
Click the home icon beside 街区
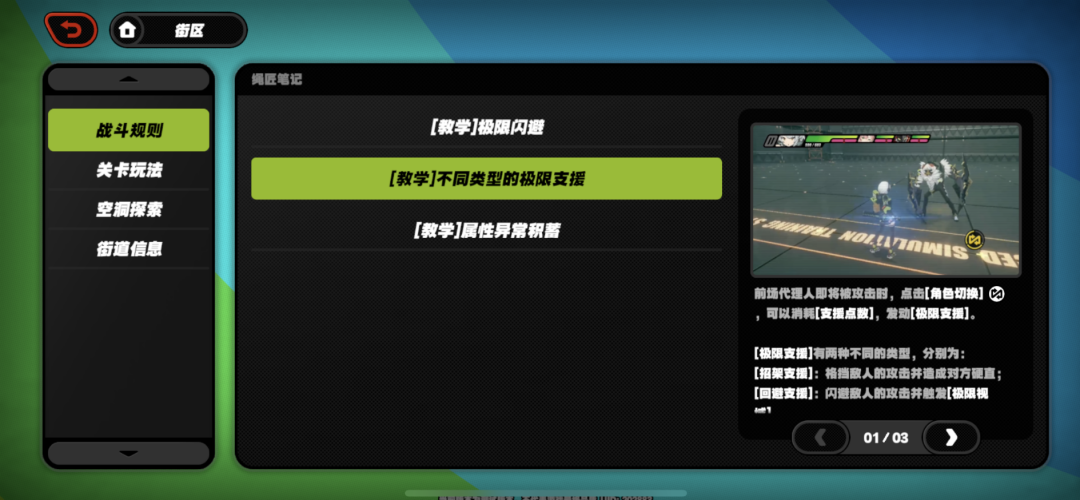tap(127, 30)
